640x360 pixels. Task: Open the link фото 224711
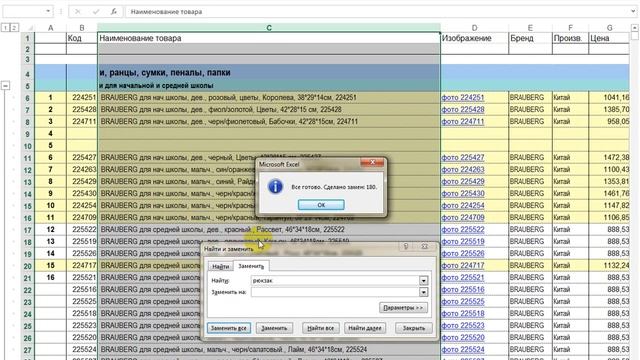coord(463,121)
